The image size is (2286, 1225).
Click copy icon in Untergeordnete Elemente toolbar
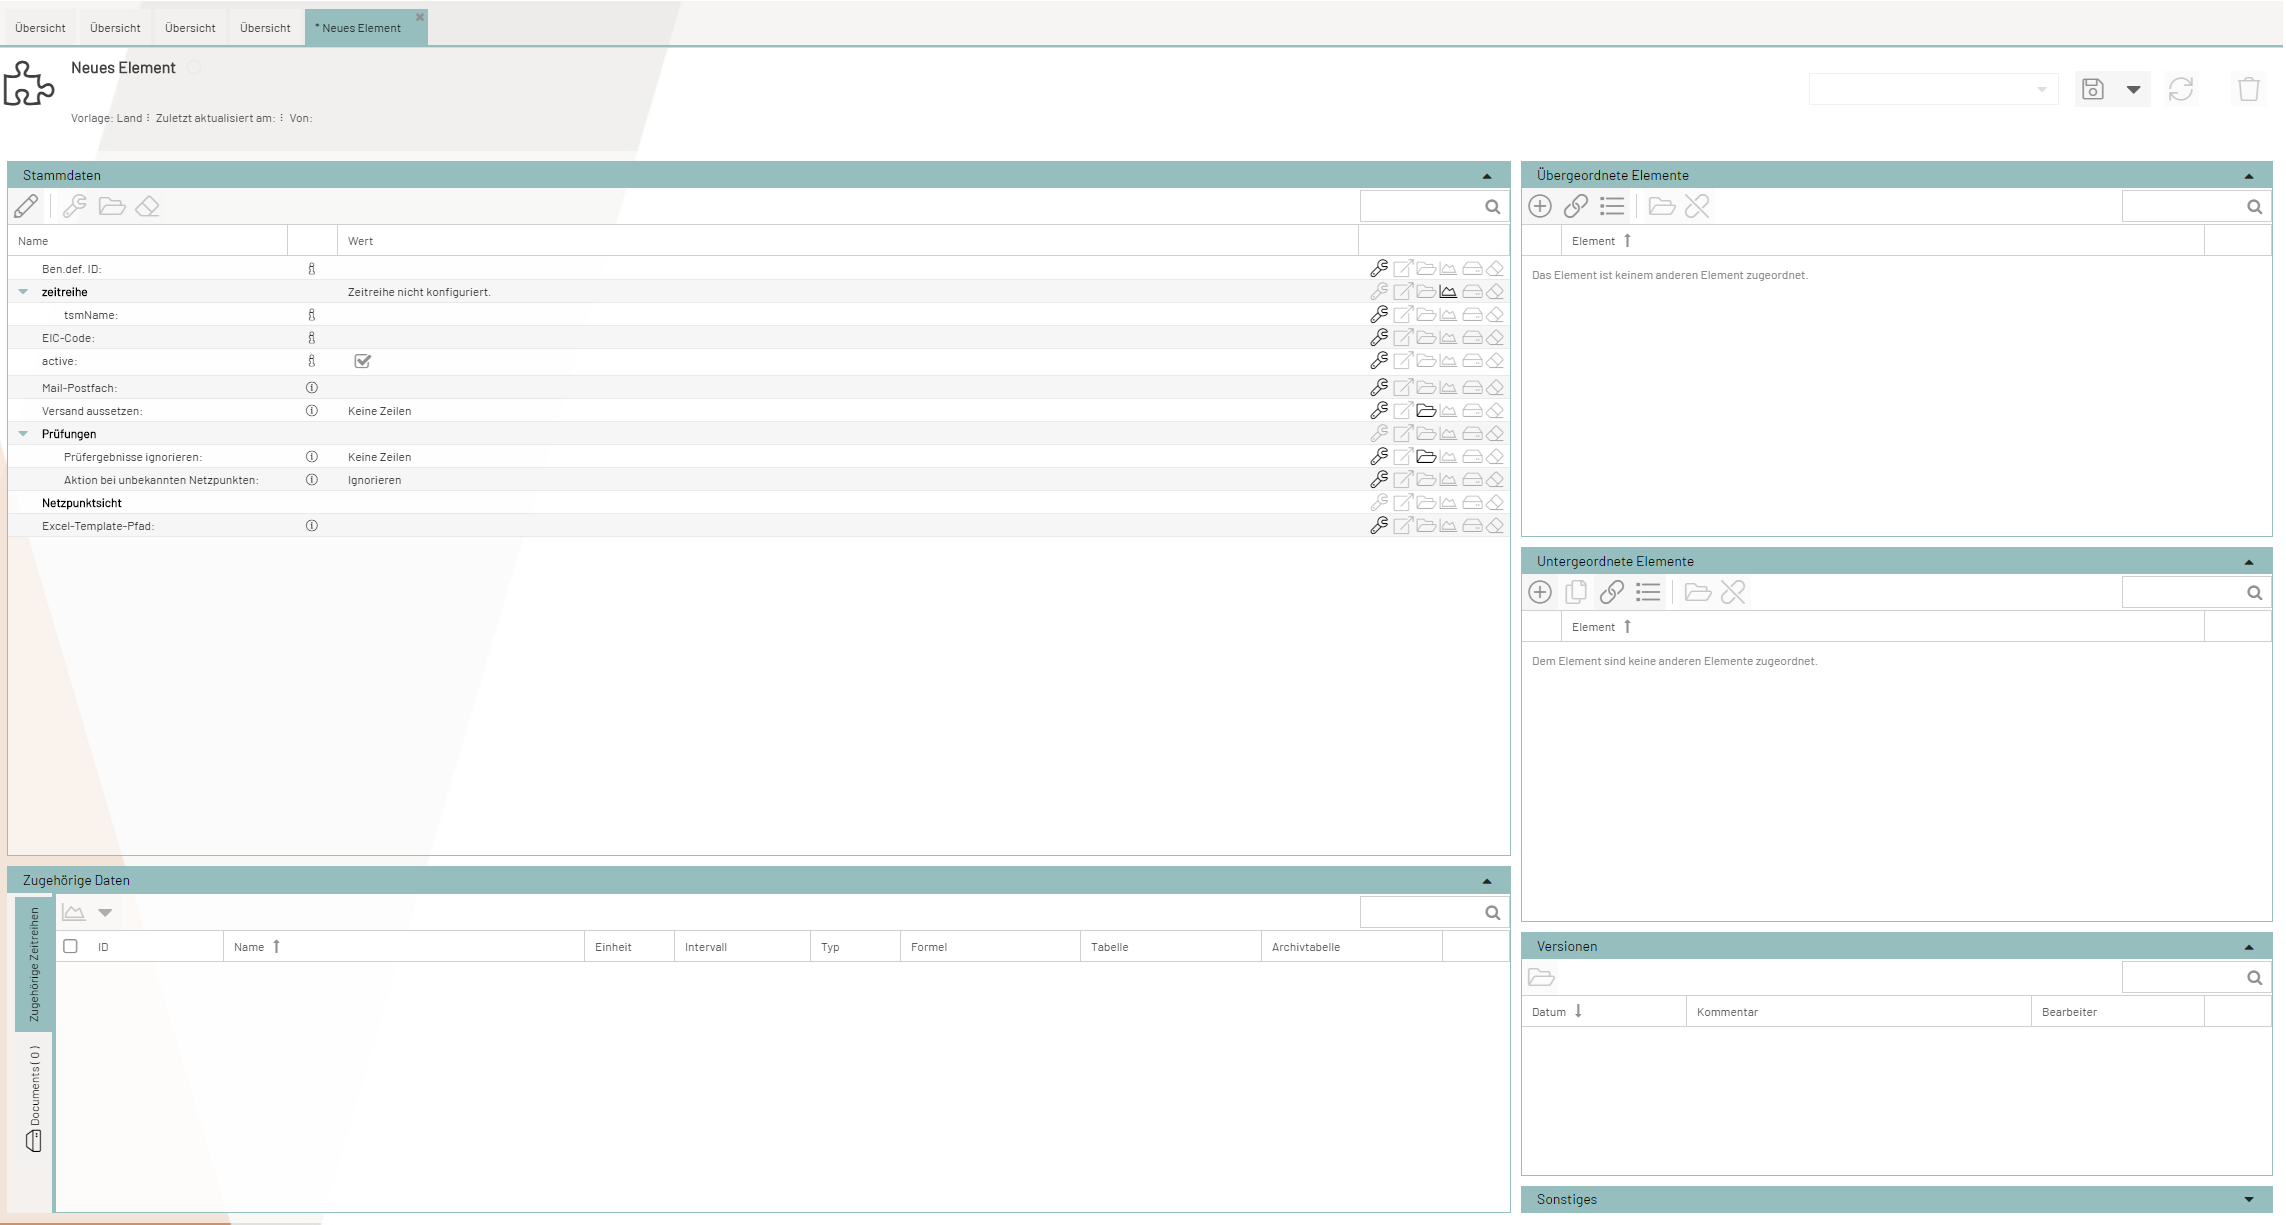(1576, 592)
